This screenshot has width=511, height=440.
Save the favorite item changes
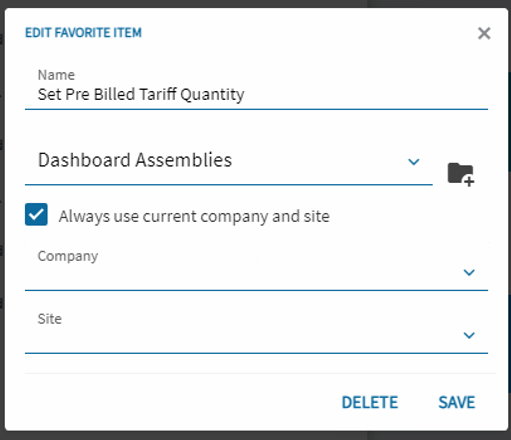456,402
